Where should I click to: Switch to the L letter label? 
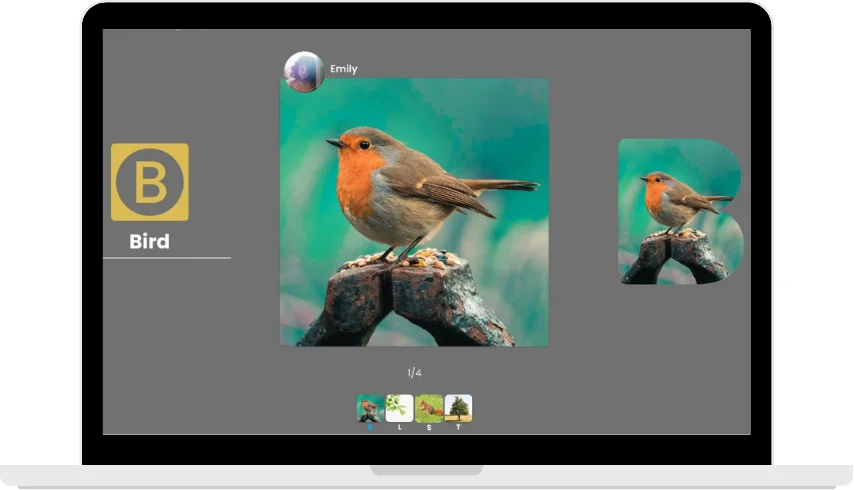[399, 427]
